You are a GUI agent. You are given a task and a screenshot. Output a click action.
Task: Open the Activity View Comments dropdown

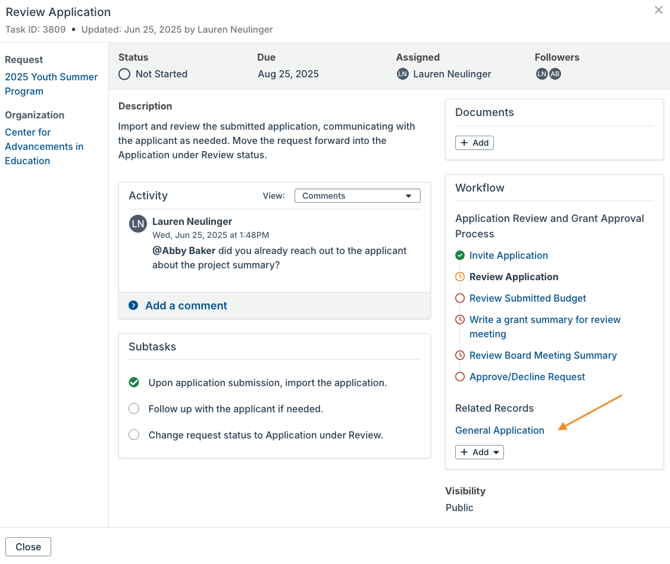pyautogui.click(x=357, y=196)
